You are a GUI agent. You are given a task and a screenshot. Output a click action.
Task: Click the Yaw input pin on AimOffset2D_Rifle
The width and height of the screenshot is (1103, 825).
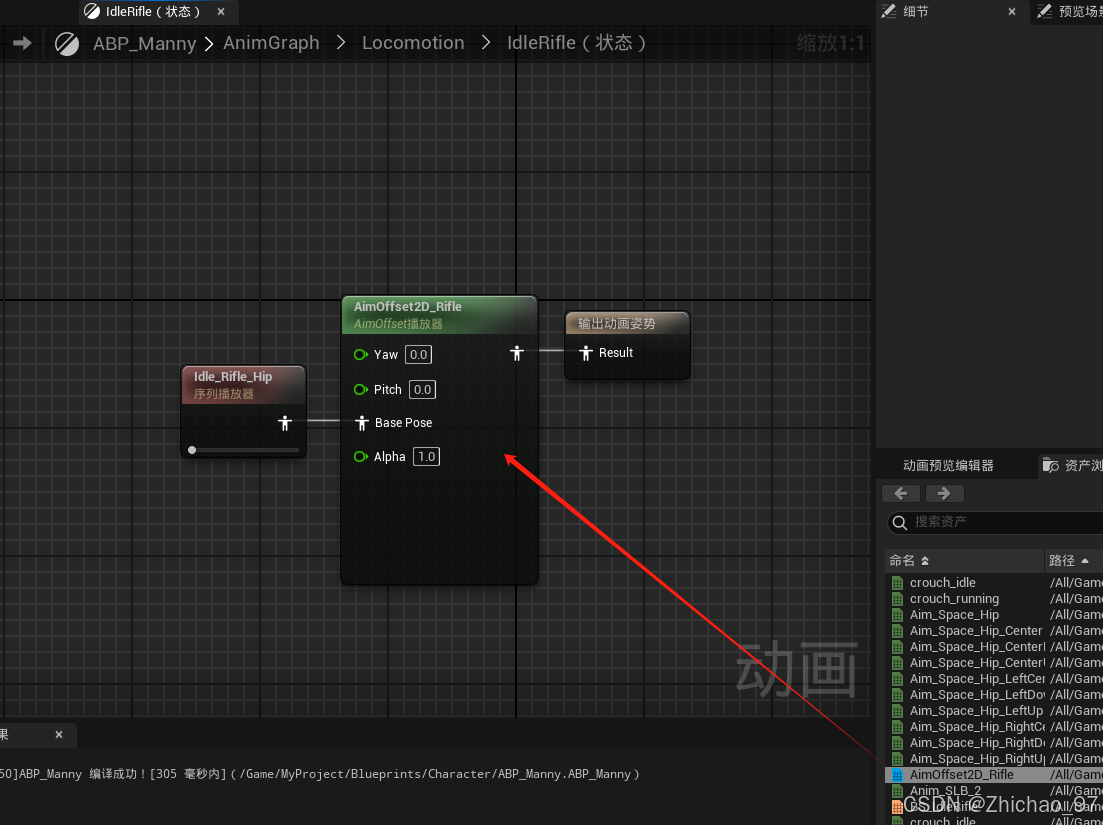[x=361, y=354]
